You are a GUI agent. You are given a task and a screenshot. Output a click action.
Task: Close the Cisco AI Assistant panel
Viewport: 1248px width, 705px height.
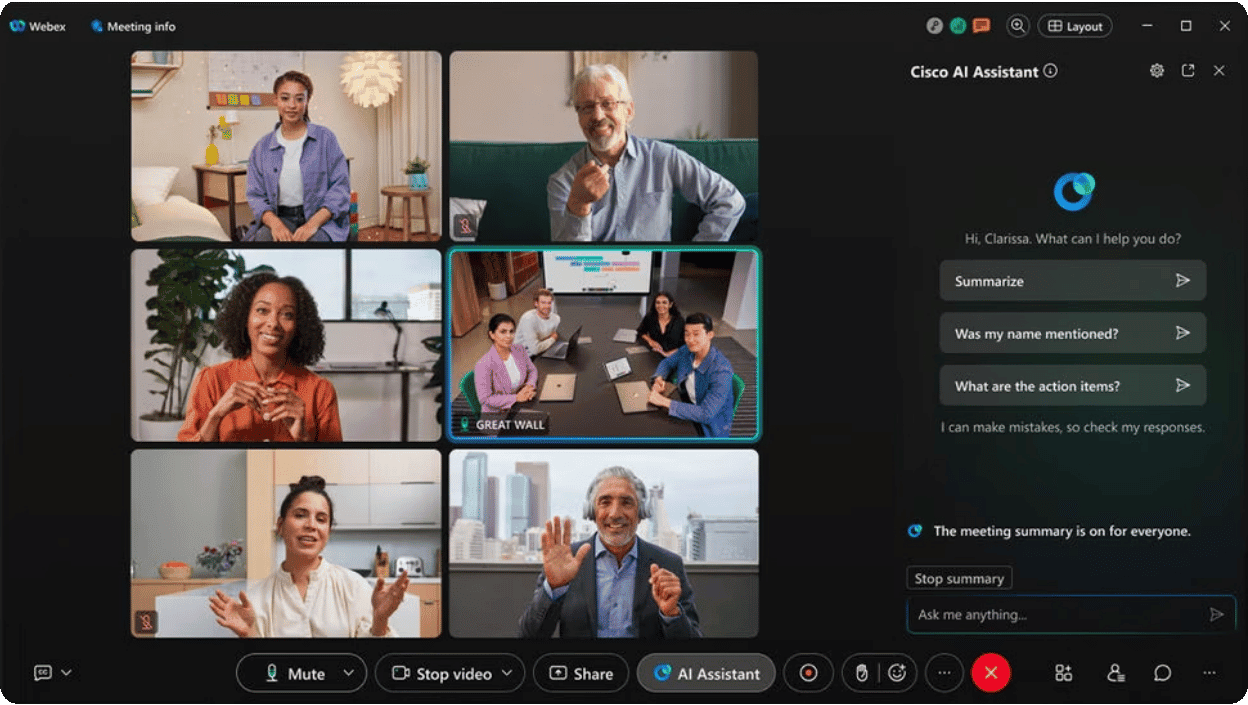(1219, 71)
